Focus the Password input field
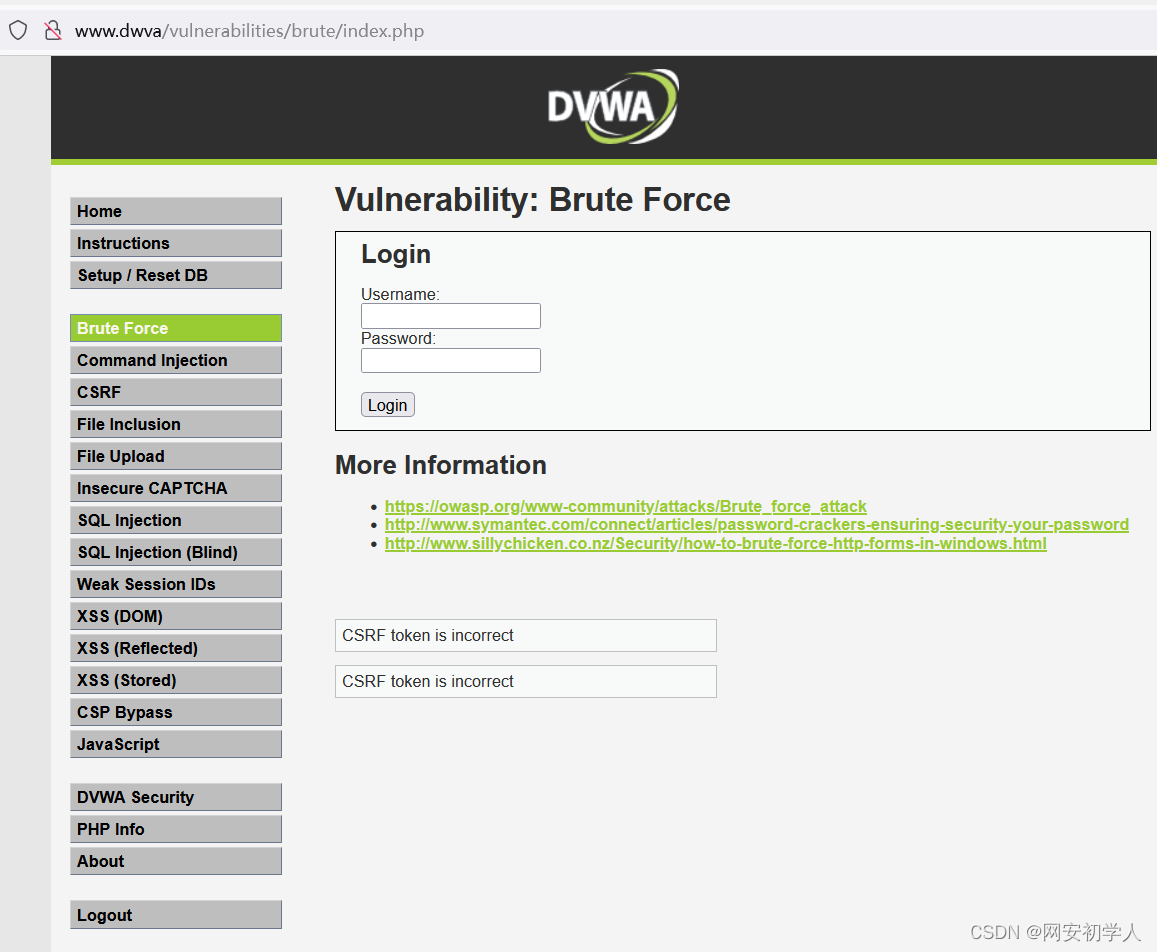 click(451, 360)
